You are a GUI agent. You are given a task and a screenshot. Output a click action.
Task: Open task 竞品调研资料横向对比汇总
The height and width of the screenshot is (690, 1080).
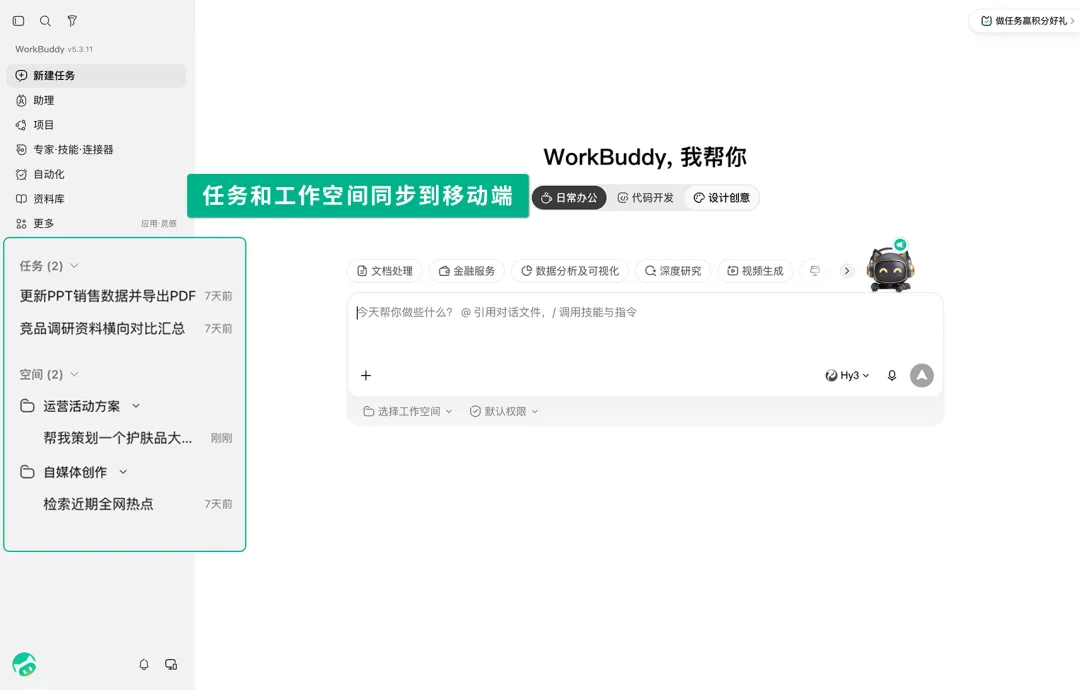click(125, 328)
